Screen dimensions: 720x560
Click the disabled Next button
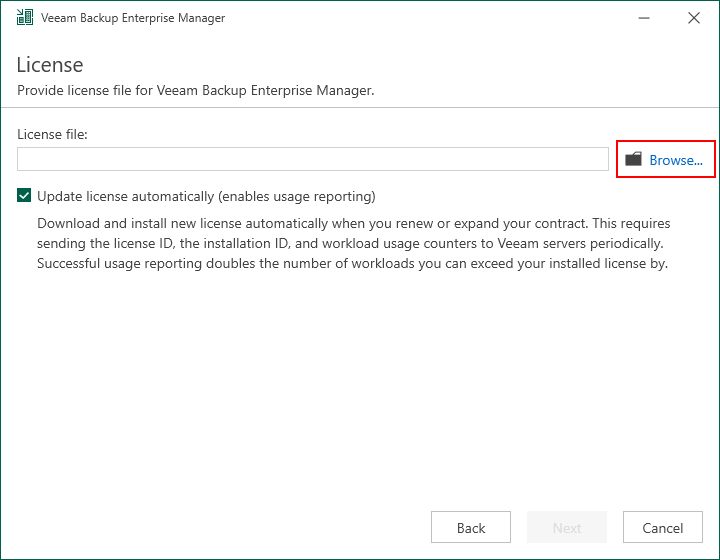(x=567, y=527)
